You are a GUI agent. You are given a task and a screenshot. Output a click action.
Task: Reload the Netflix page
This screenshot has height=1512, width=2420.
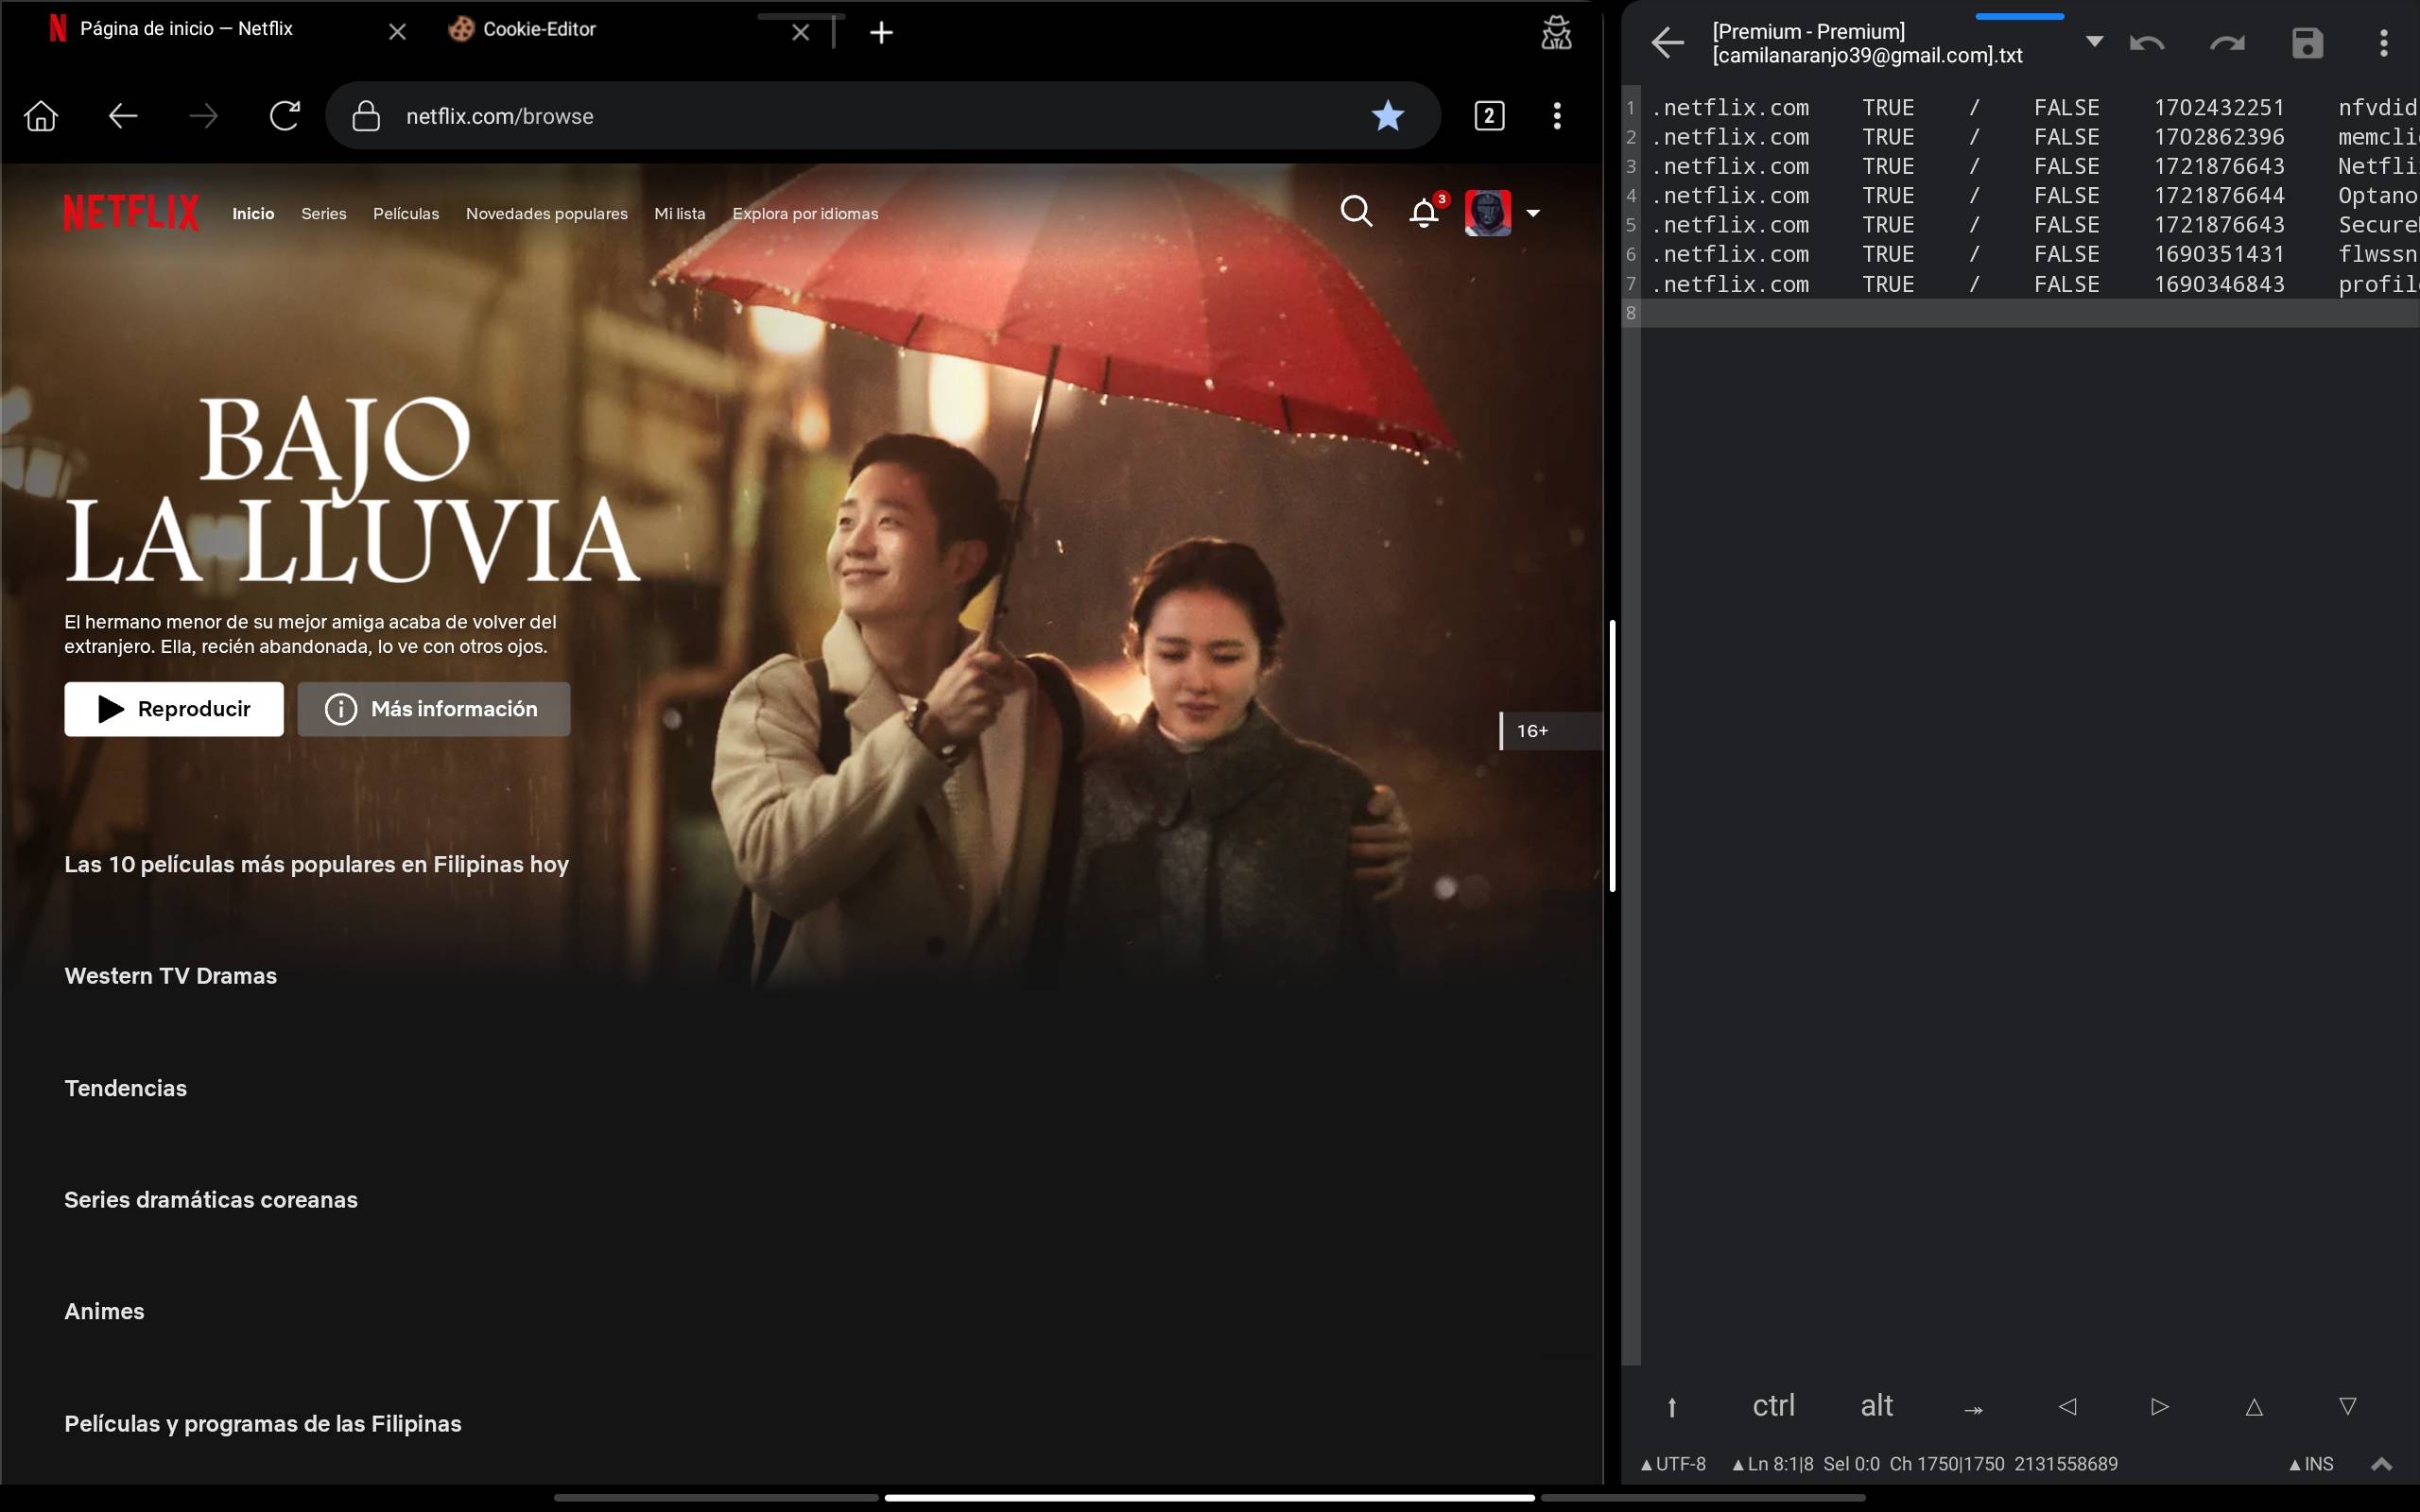(x=285, y=116)
